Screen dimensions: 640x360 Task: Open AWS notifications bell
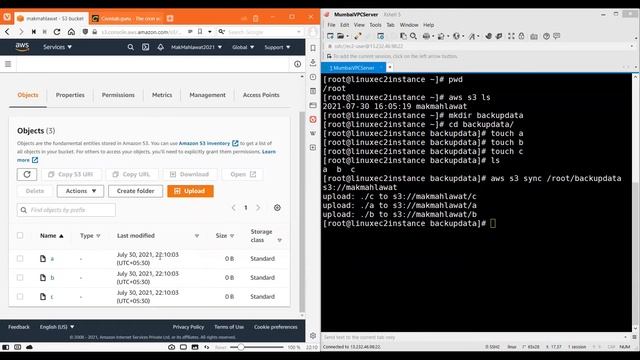(160, 47)
